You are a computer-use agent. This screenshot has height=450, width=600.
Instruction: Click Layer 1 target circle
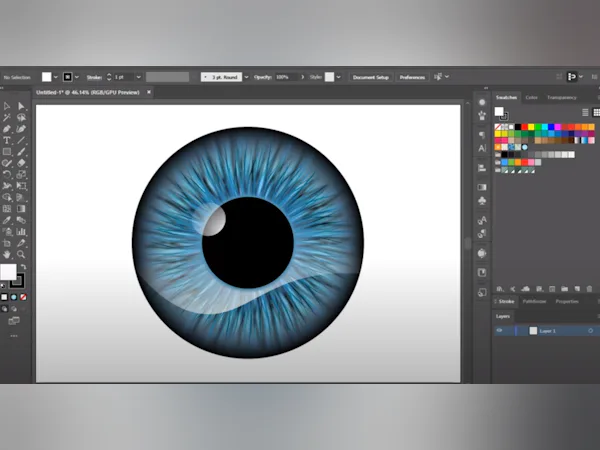(590, 331)
